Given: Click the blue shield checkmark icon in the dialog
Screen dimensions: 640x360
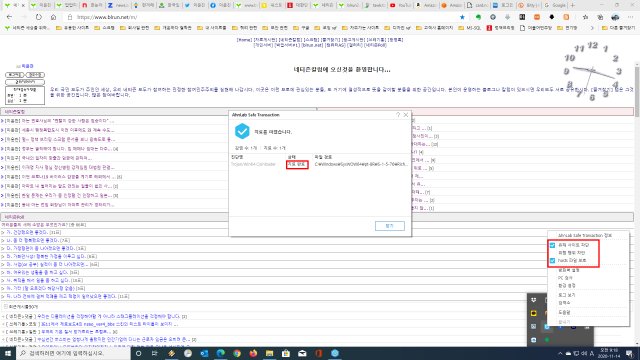Looking at the screenshot, I should 242,131.
